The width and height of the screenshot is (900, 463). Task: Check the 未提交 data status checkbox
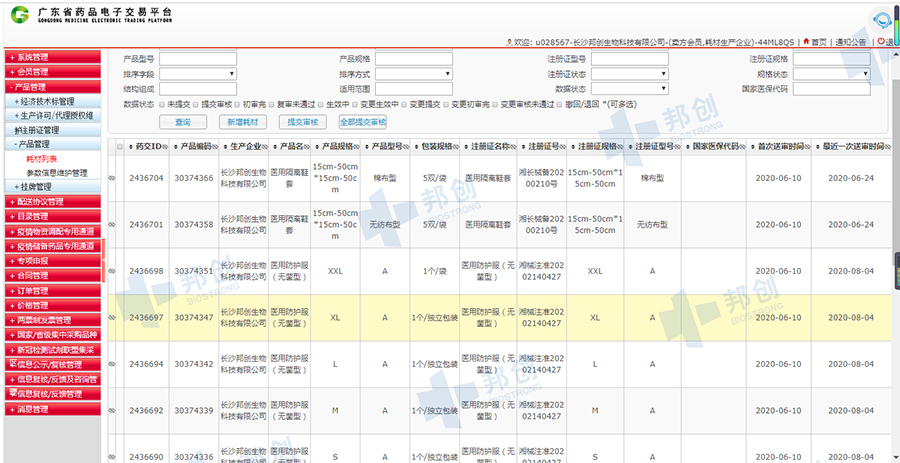pyautogui.click(x=161, y=103)
